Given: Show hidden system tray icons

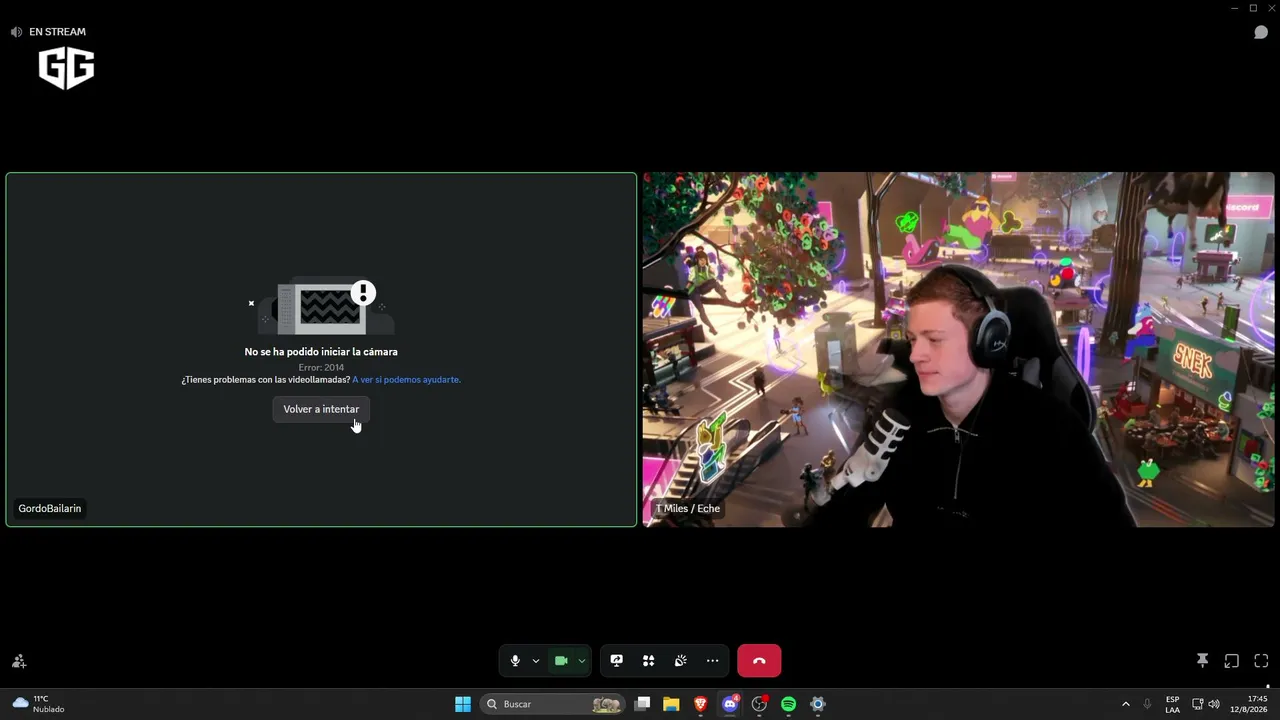Looking at the screenshot, I should pyautogui.click(x=1125, y=704).
